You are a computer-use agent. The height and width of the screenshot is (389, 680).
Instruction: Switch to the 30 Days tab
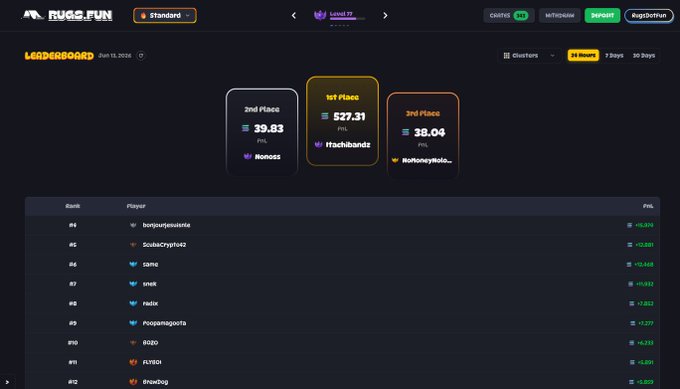point(644,56)
